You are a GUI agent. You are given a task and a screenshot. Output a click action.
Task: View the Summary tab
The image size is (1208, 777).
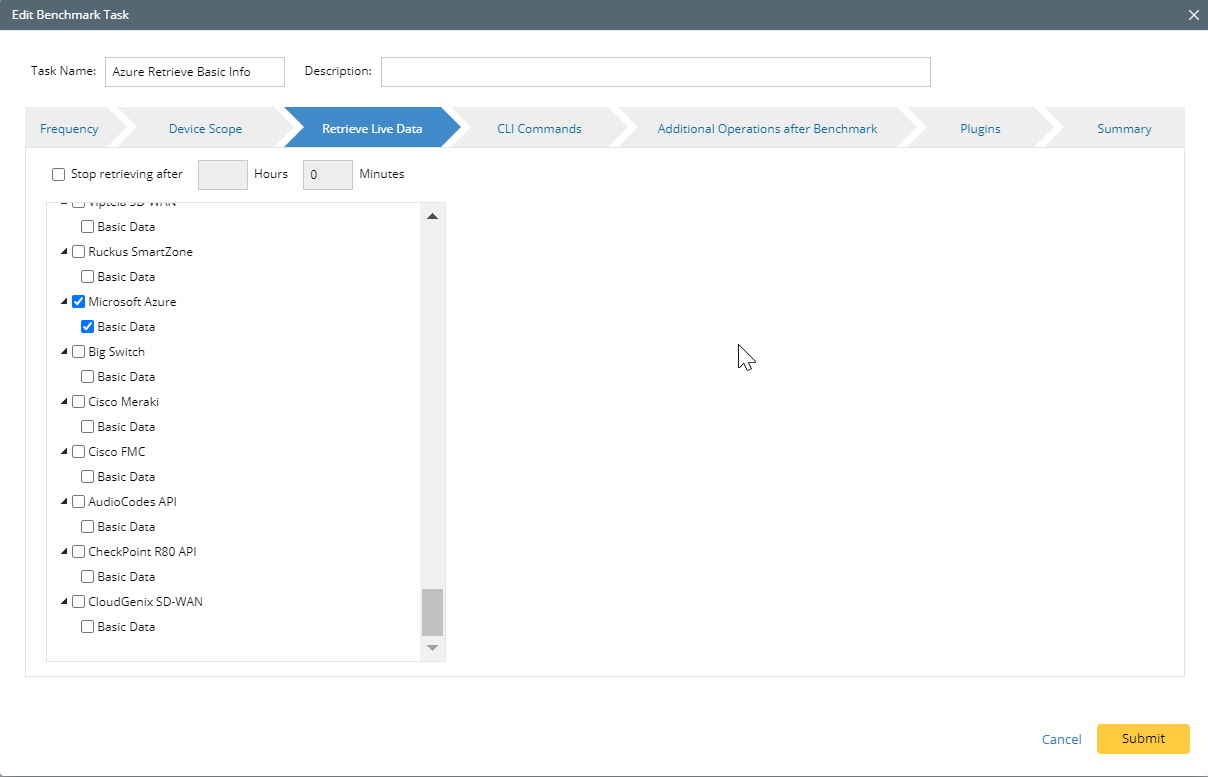pyautogui.click(x=1123, y=128)
